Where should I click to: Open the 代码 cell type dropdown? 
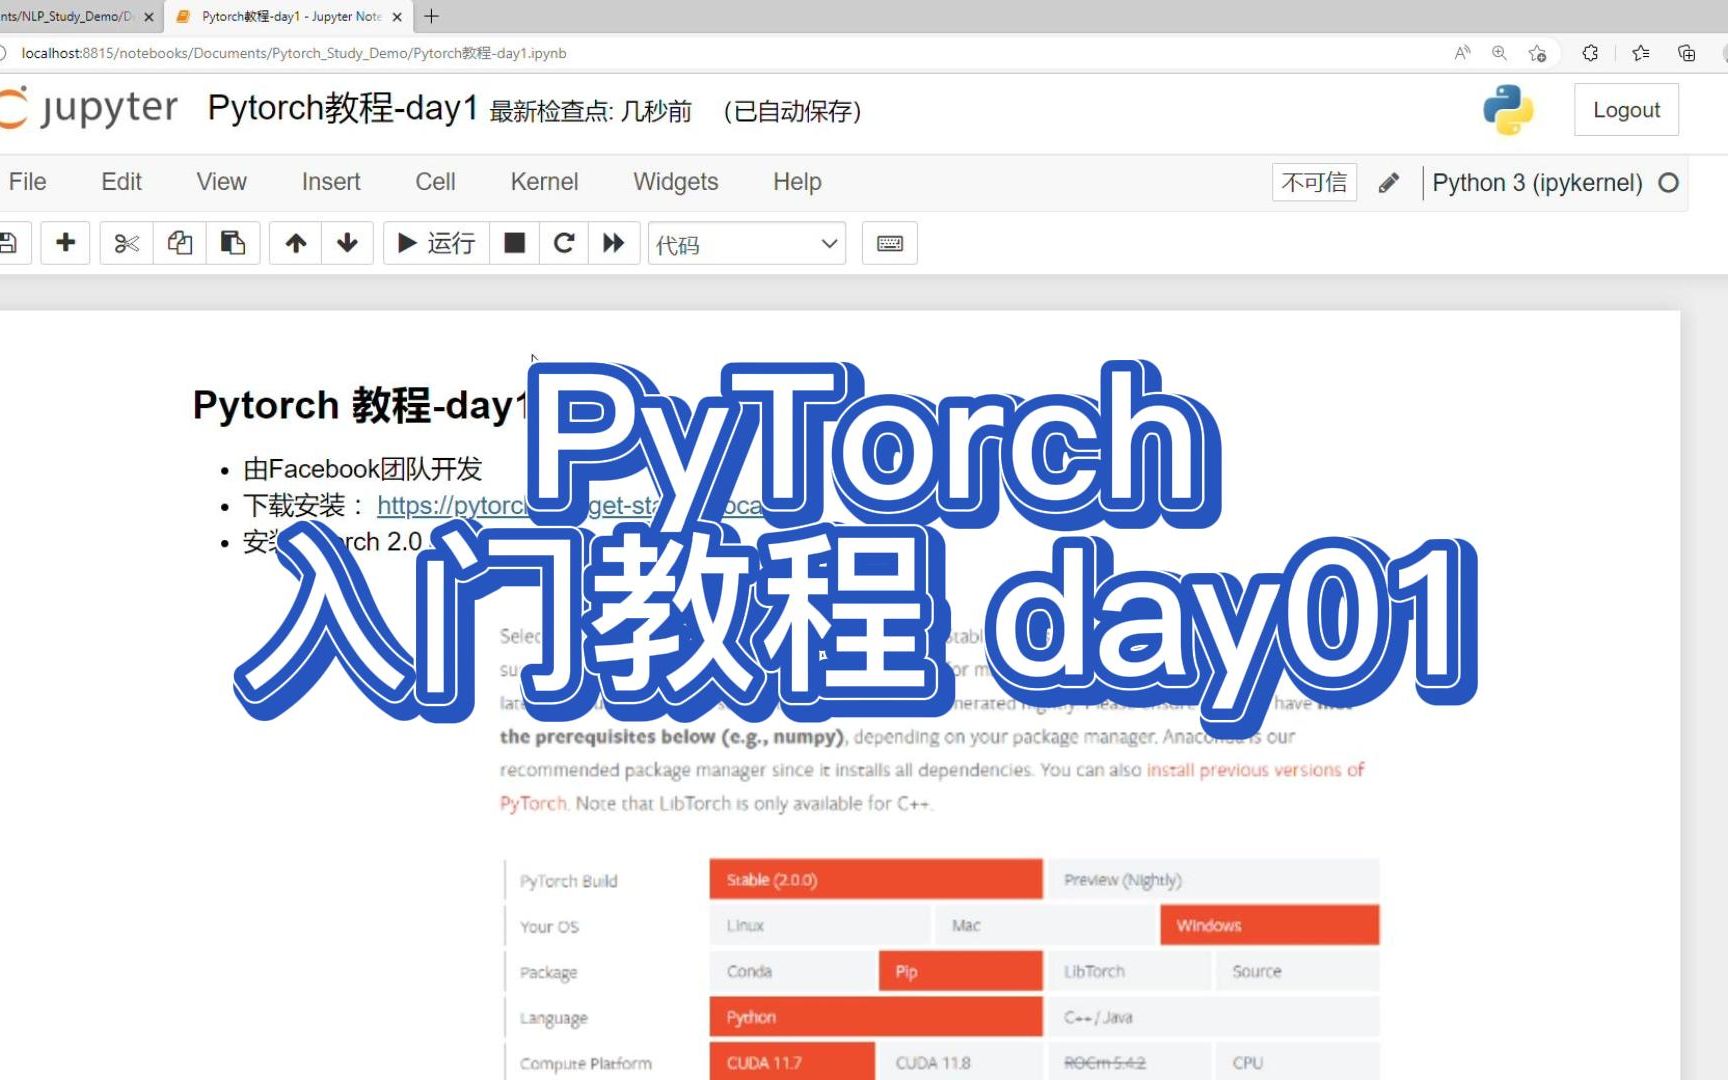pyautogui.click(x=747, y=244)
